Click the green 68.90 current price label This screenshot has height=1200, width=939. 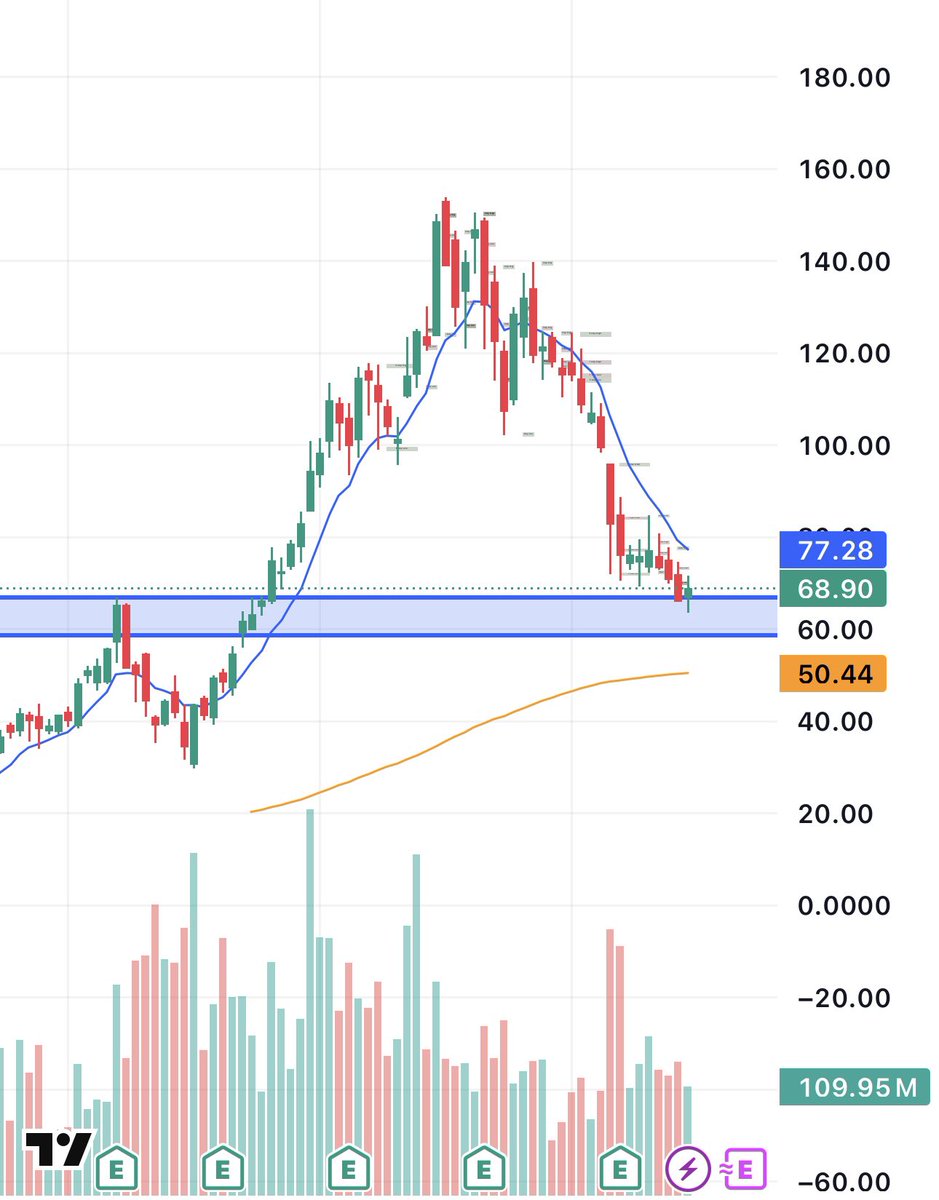pos(833,589)
